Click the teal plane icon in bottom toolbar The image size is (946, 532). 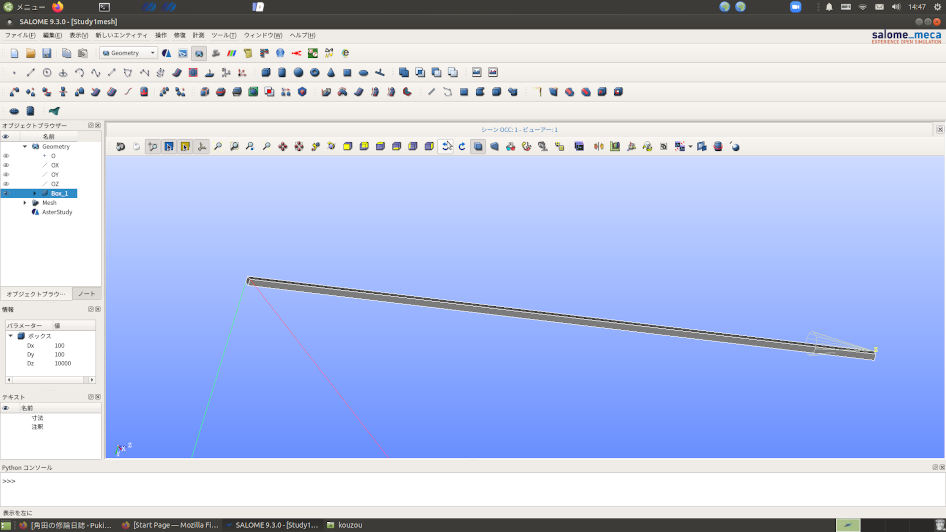pyautogui.click(x=54, y=111)
